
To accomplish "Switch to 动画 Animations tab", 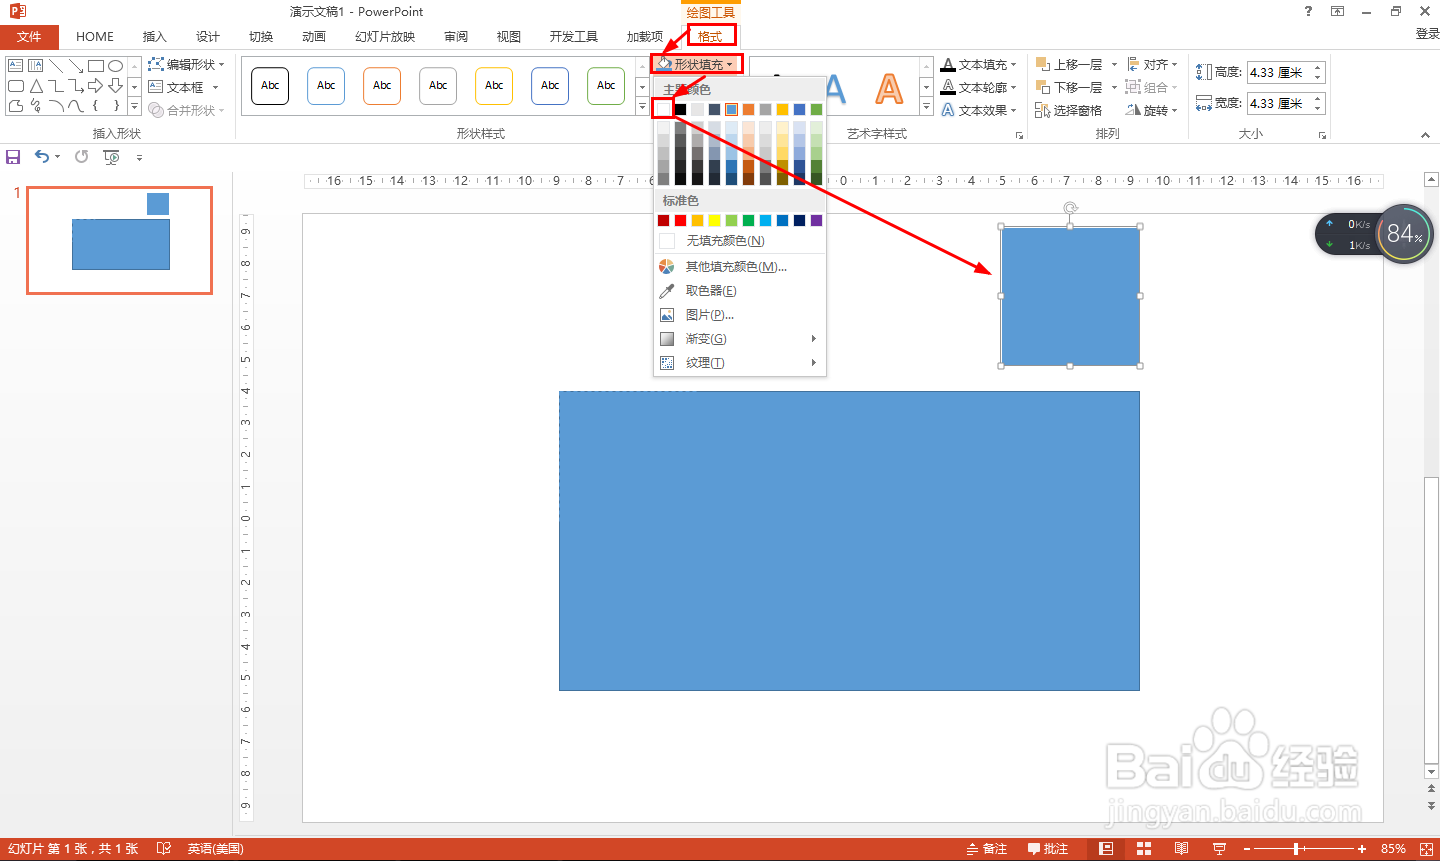I will click(x=314, y=37).
